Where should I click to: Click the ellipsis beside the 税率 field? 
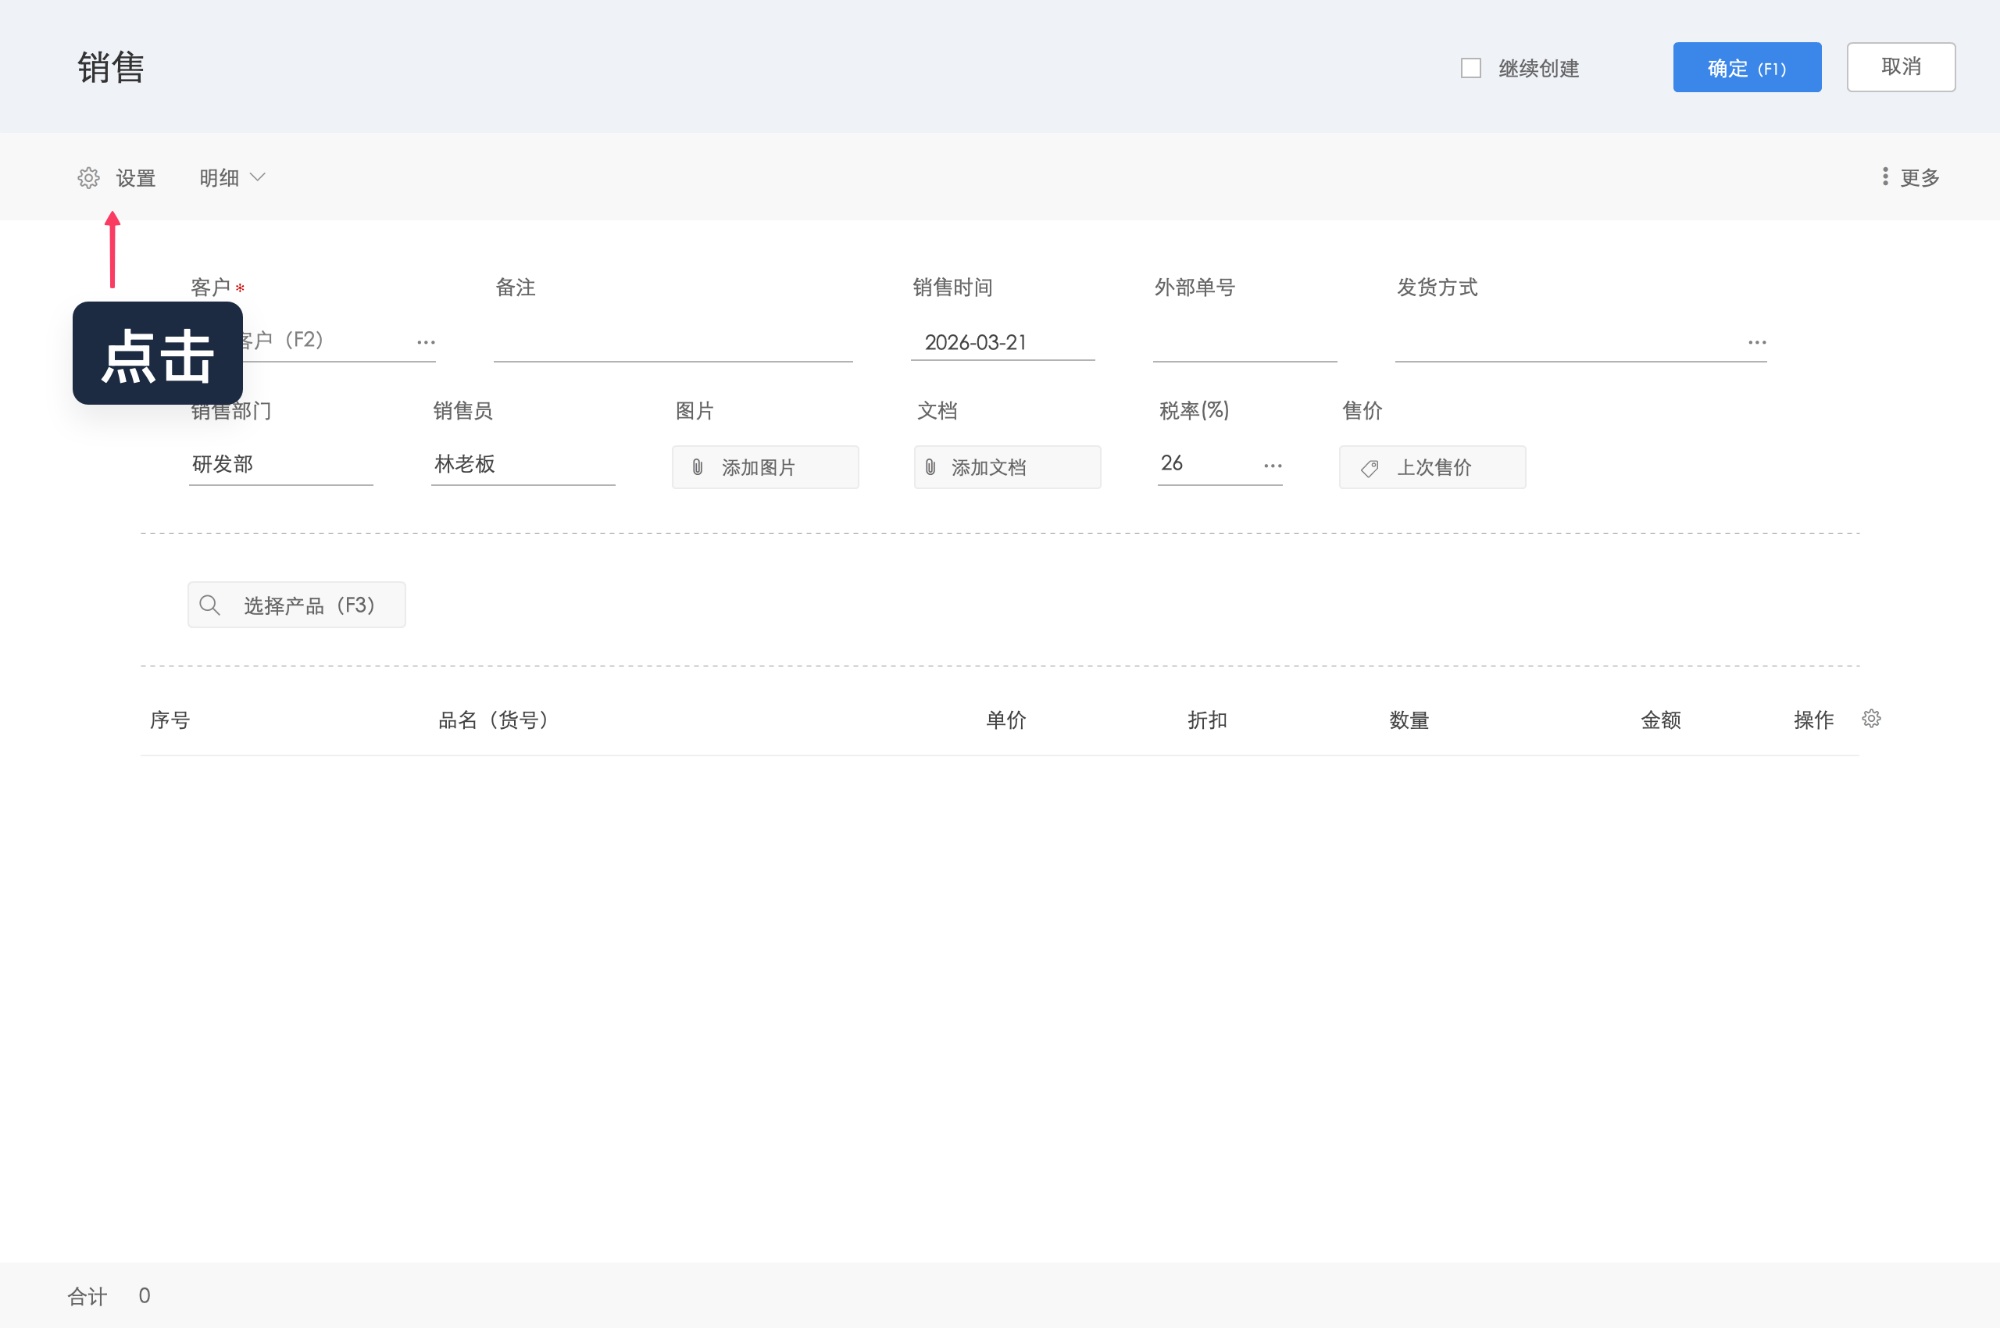pyautogui.click(x=1272, y=464)
